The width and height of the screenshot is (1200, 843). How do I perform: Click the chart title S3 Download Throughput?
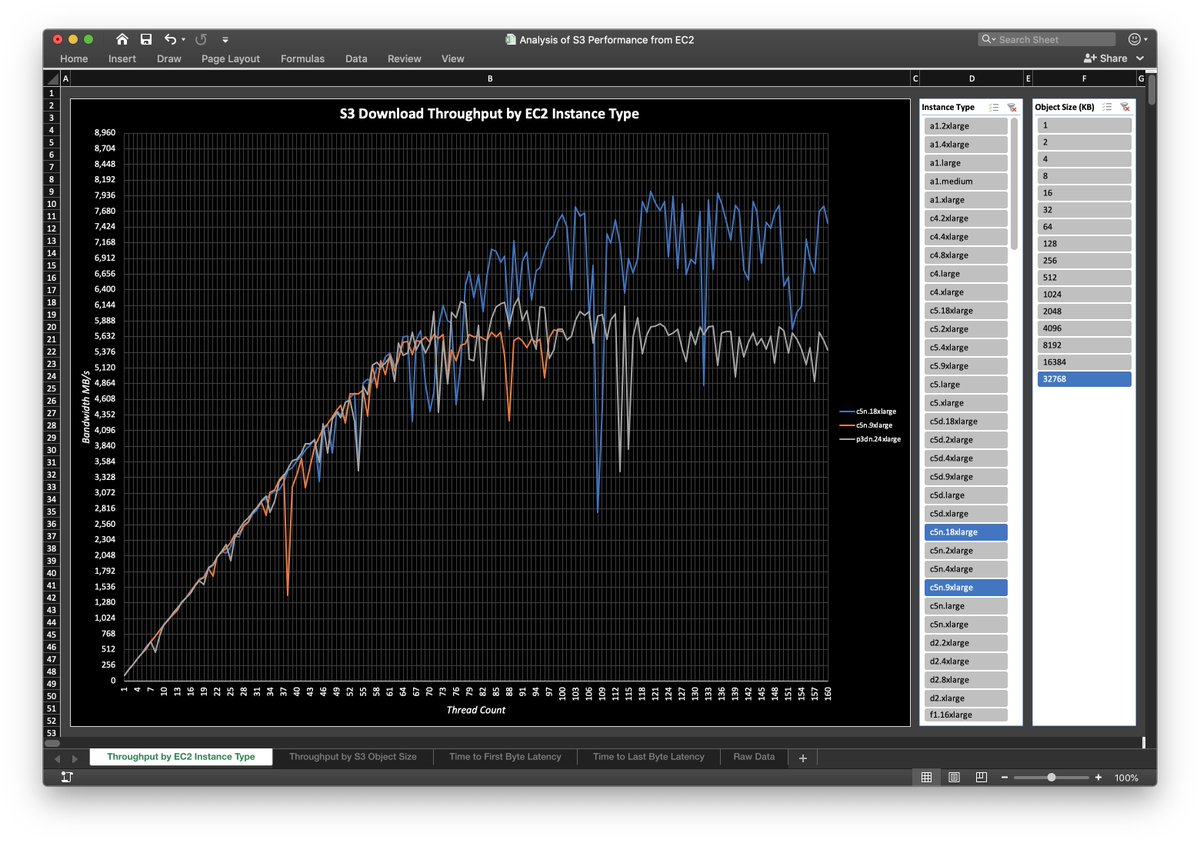489,113
